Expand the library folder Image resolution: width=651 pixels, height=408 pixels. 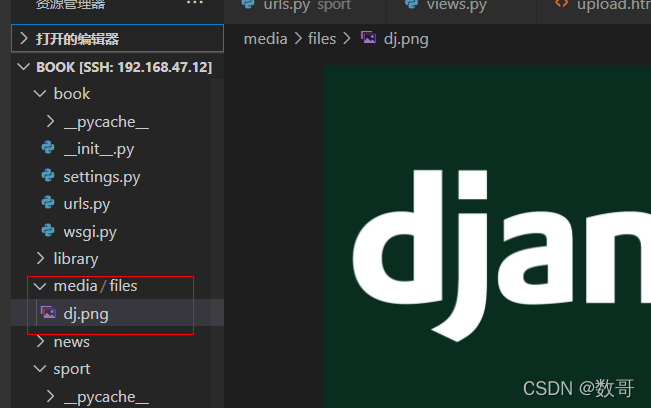(76, 259)
